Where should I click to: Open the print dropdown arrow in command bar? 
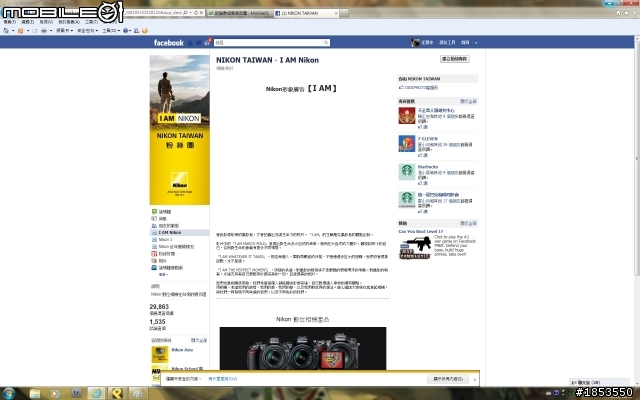point(51,31)
